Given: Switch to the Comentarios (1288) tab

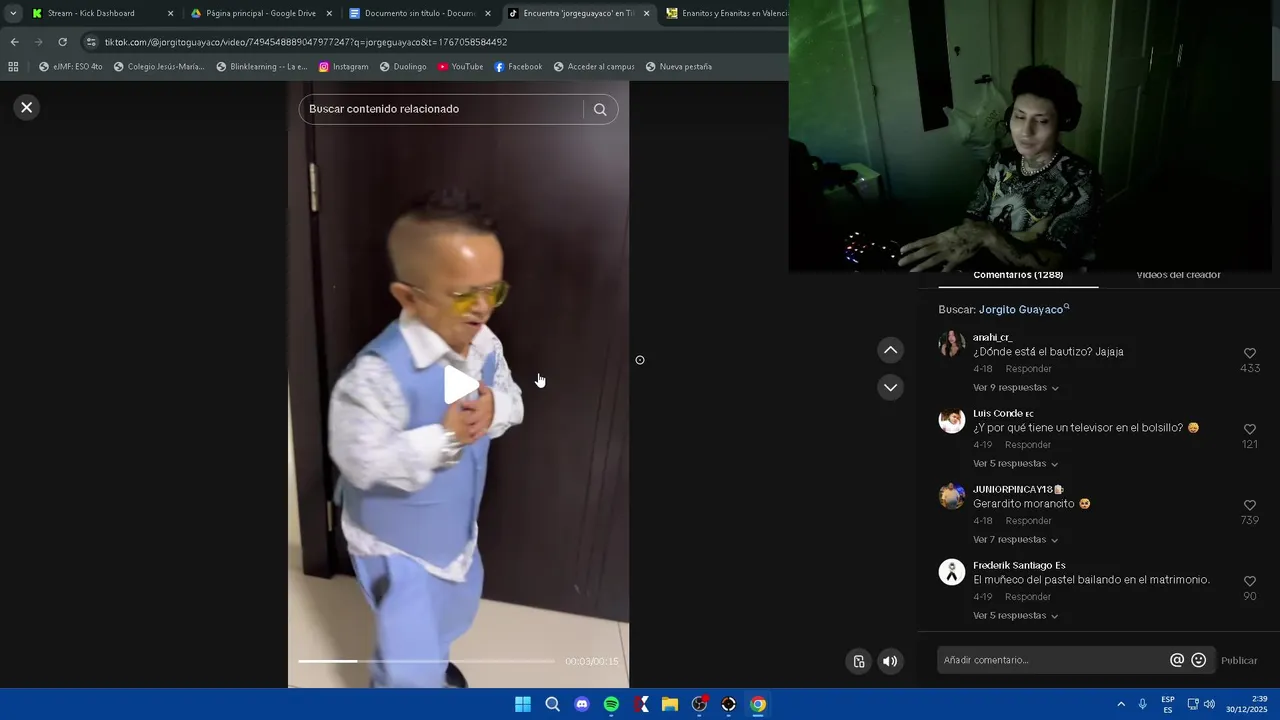Looking at the screenshot, I should 1018,275.
